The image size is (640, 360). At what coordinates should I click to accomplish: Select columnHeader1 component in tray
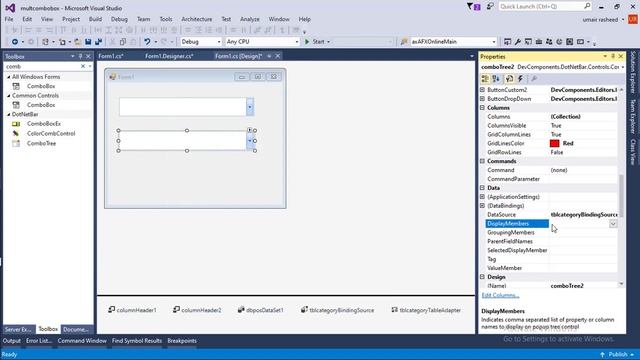(x=132, y=310)
